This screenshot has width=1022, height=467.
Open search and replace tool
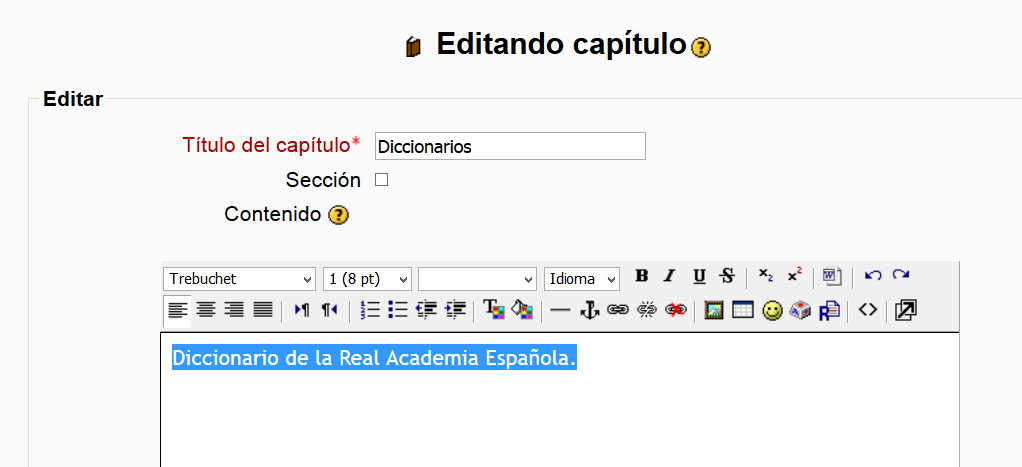tap(829, 310)
